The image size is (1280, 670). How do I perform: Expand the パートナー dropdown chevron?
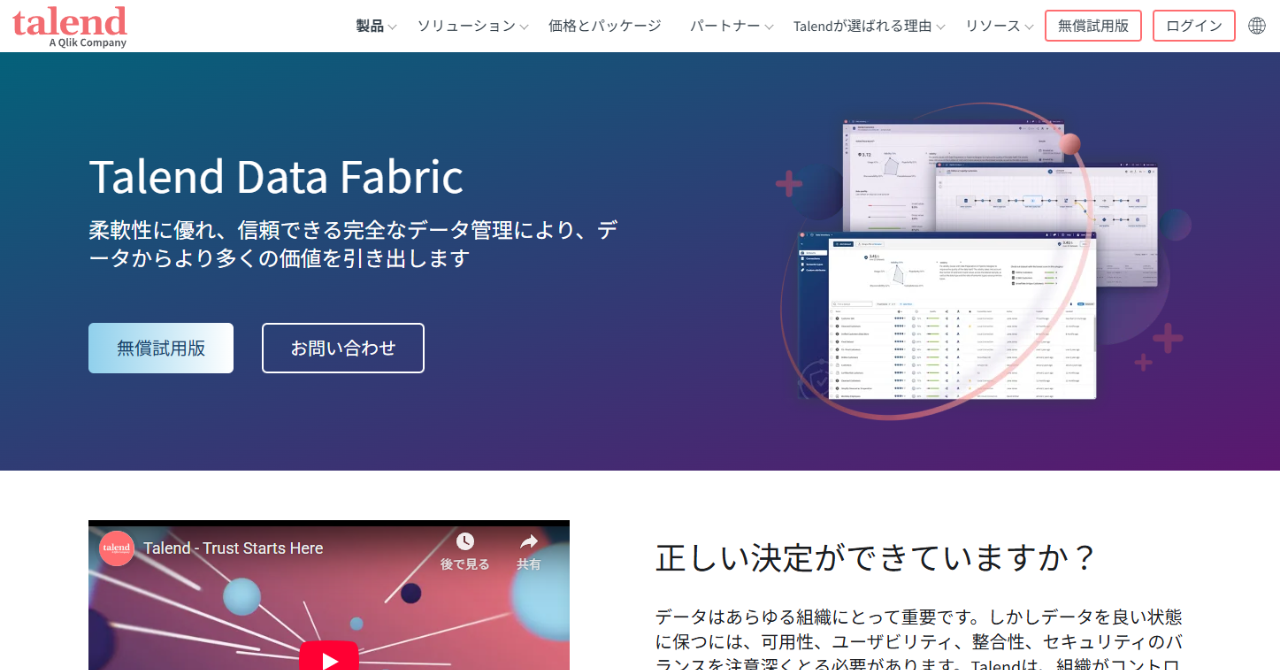tap(769, 27)
